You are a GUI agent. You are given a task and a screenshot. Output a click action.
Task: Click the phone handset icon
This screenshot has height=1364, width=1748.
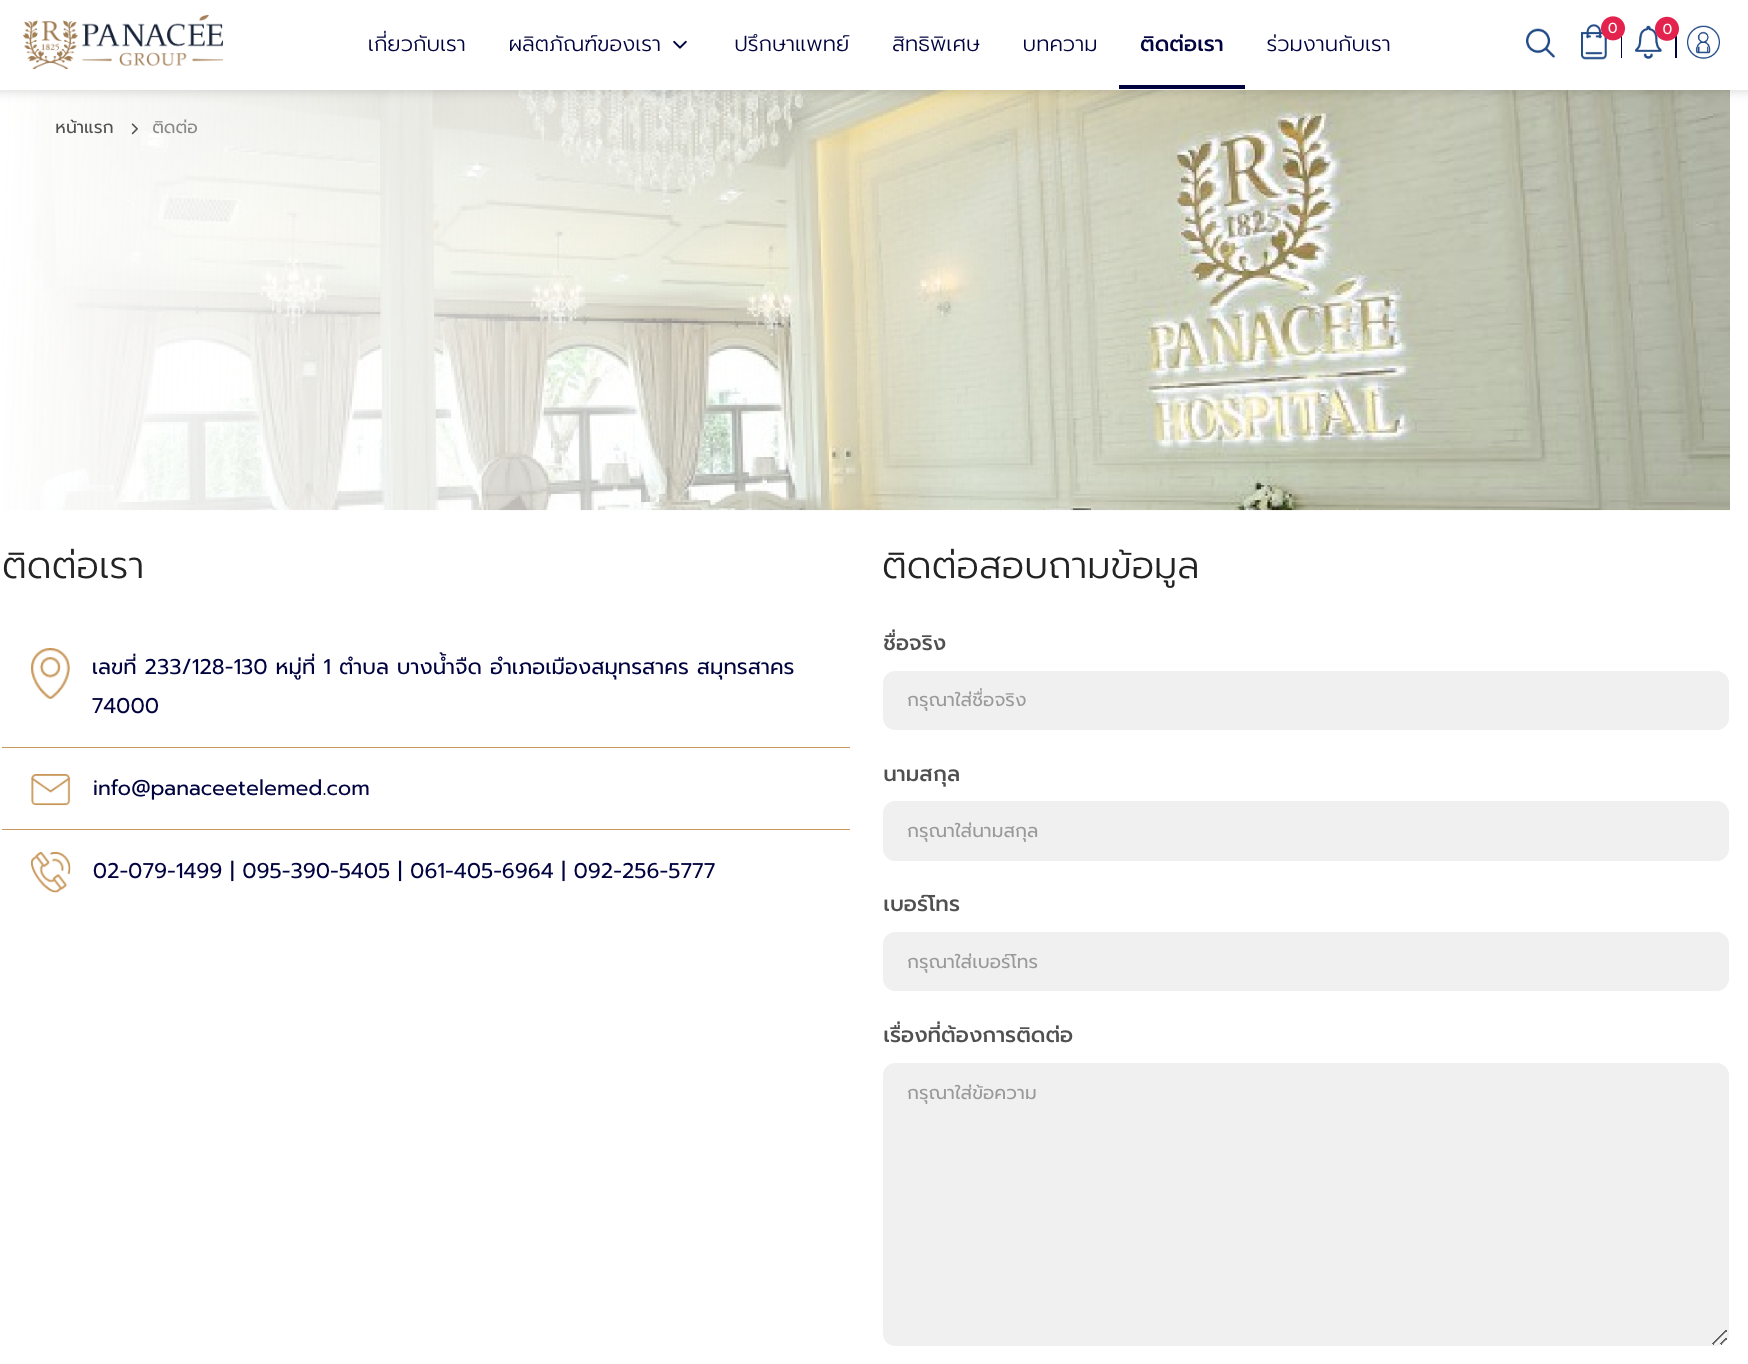tap(50, 871)
